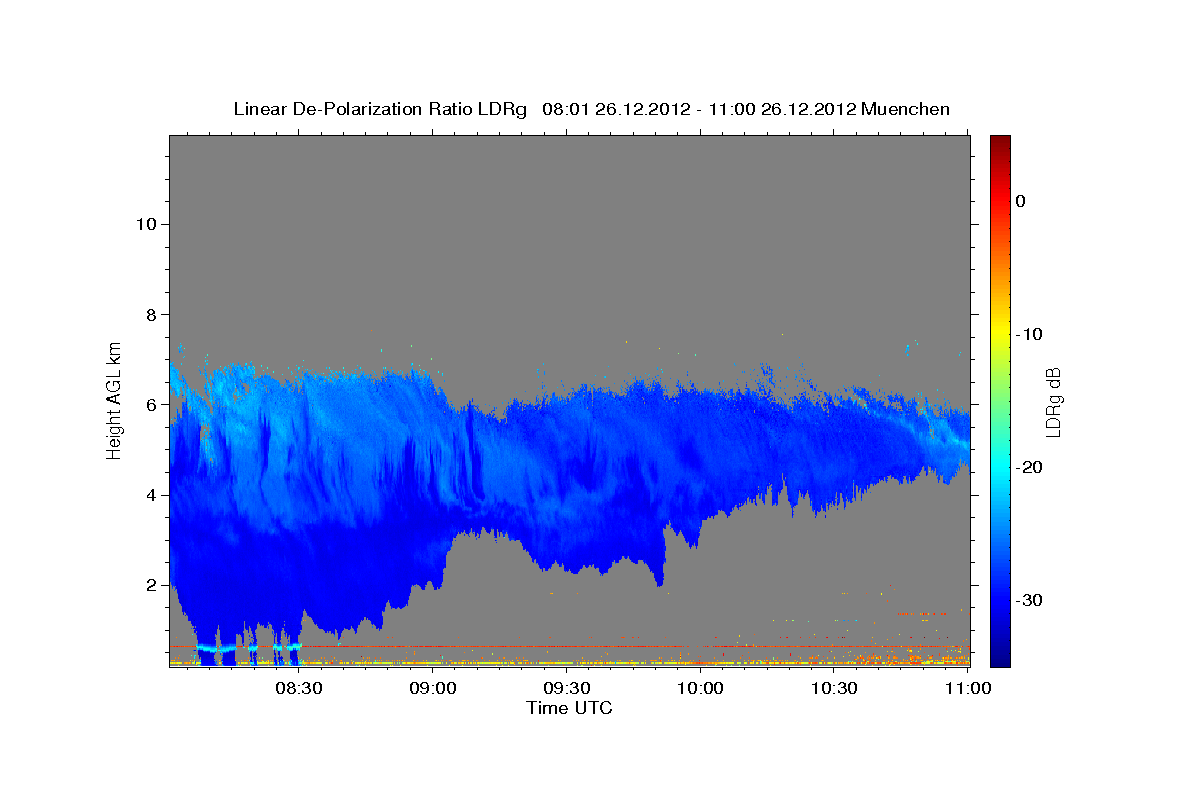Click the colorbar tick label '-10'
1200x800 pixels.
(1029, 334)
